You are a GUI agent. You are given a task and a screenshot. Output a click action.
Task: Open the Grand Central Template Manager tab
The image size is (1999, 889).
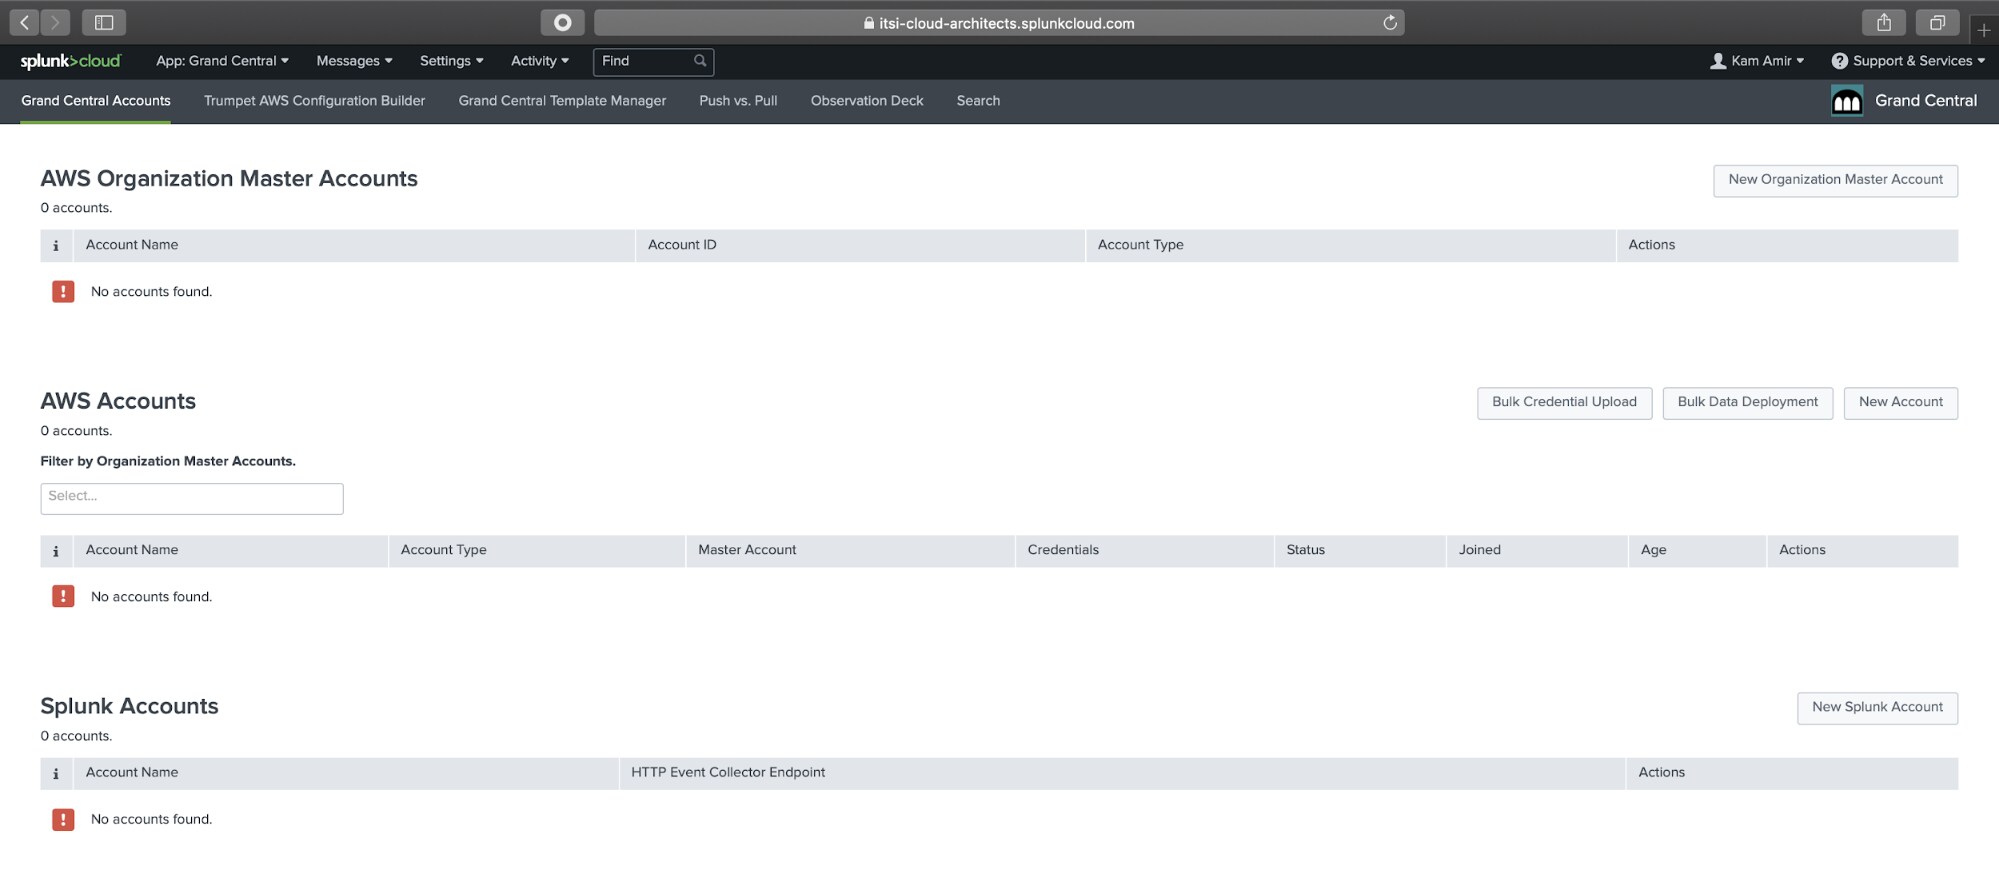(562, 101)
